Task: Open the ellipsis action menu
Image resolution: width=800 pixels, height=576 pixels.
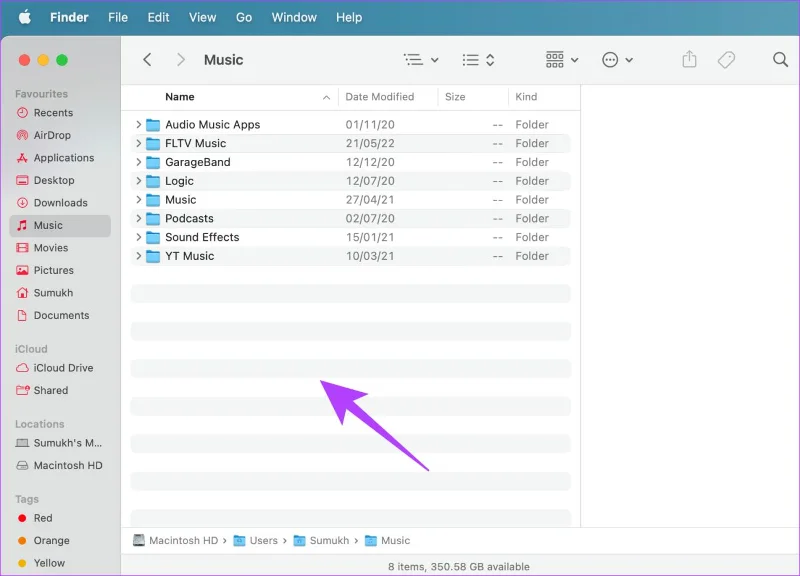Action: pos(617,60)
